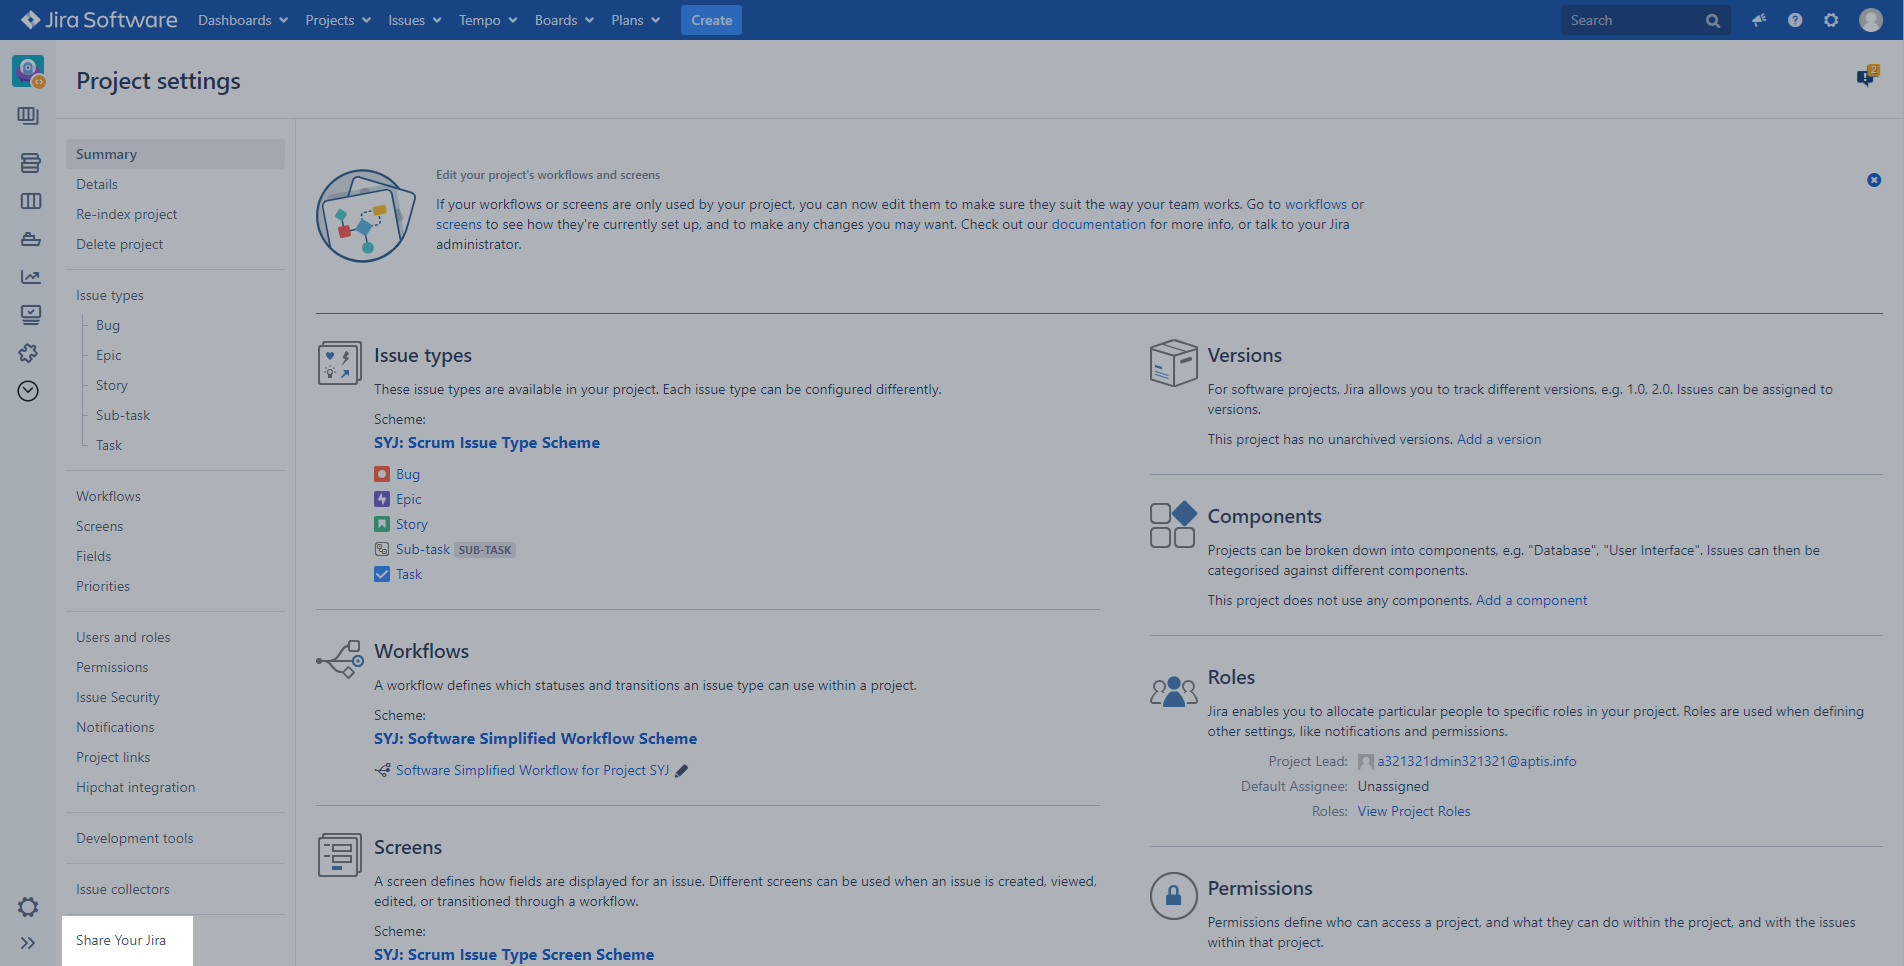Image resolution: width=1904 pixels, height=966 pixels.
Task: Open the Reports chart icon in sidebar
Action: pyautogui.click(x=30, y=277)
